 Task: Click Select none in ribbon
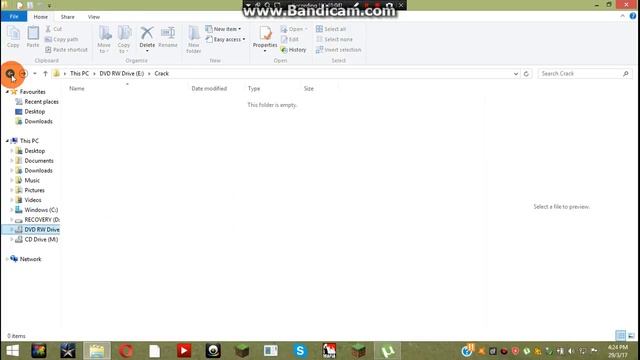click(334, 39)
